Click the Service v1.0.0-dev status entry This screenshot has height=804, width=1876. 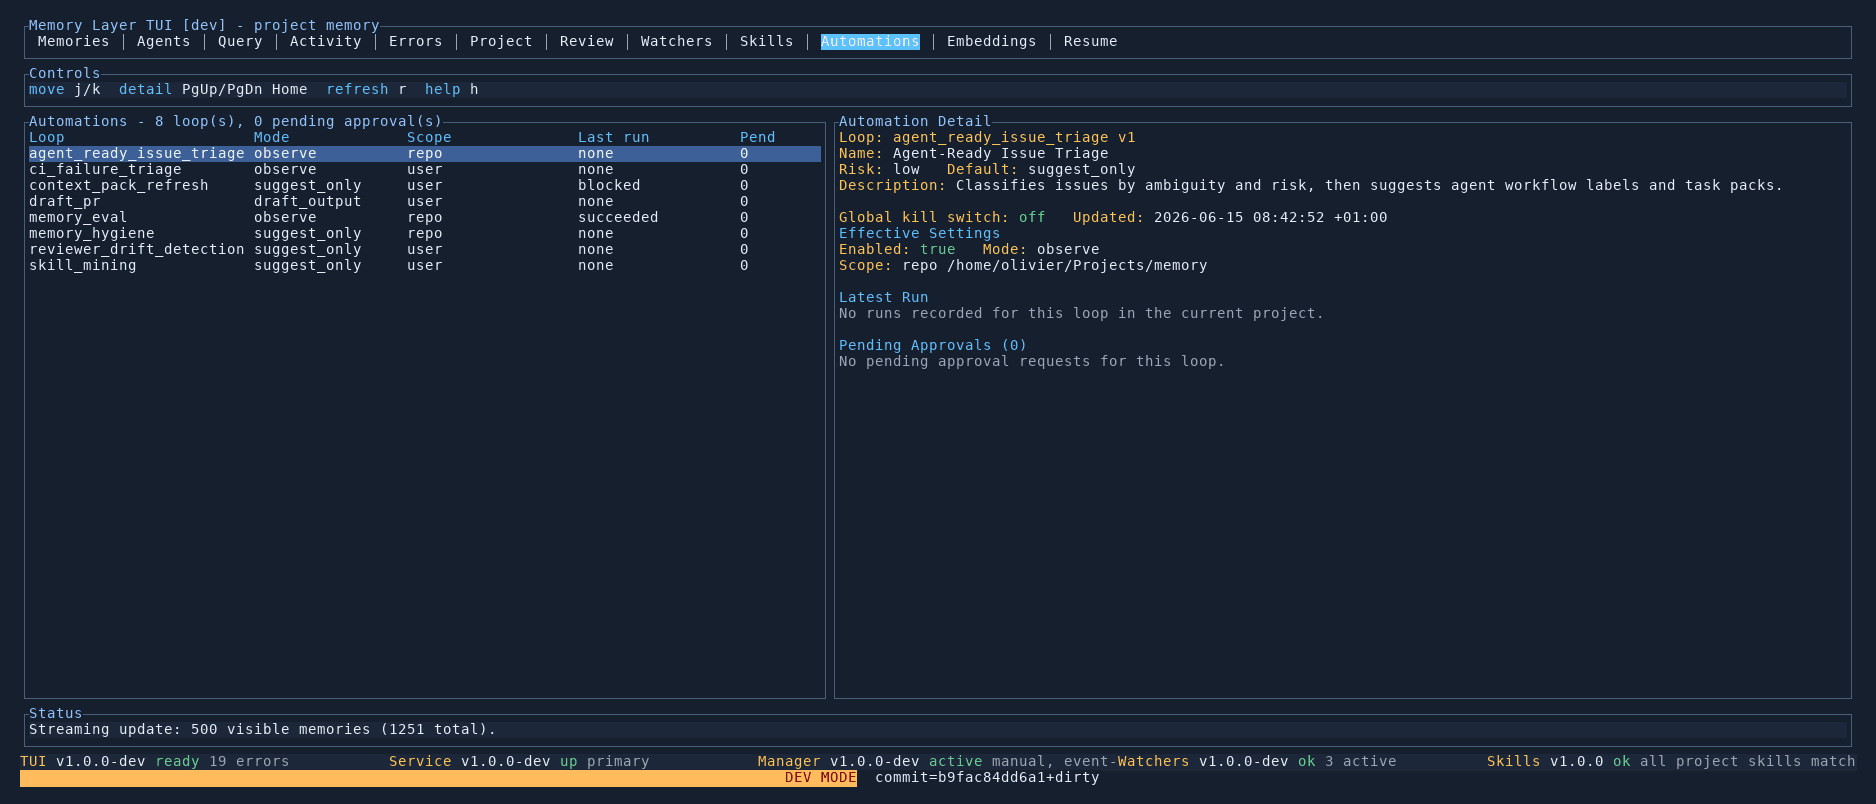(469, 761)
